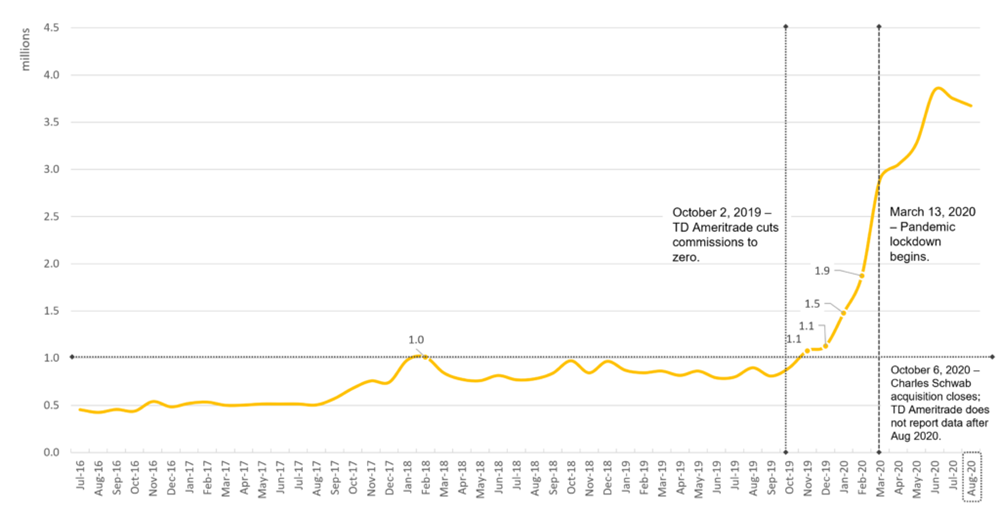Select the Jul-16 label on the x-axis
Screen dimensions: 1000x516
tap(79, 475)
